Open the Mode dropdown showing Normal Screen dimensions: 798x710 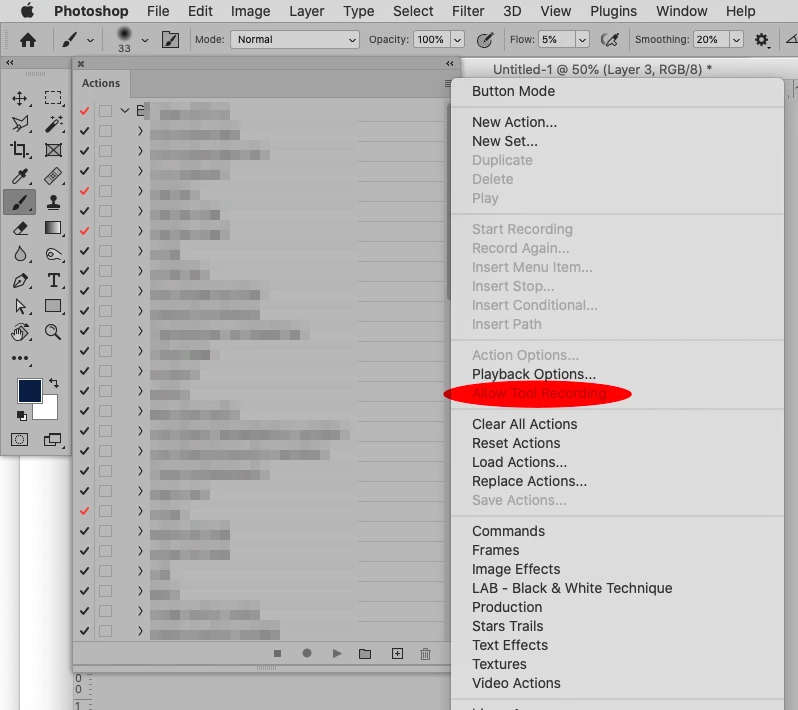pos(295,40)
